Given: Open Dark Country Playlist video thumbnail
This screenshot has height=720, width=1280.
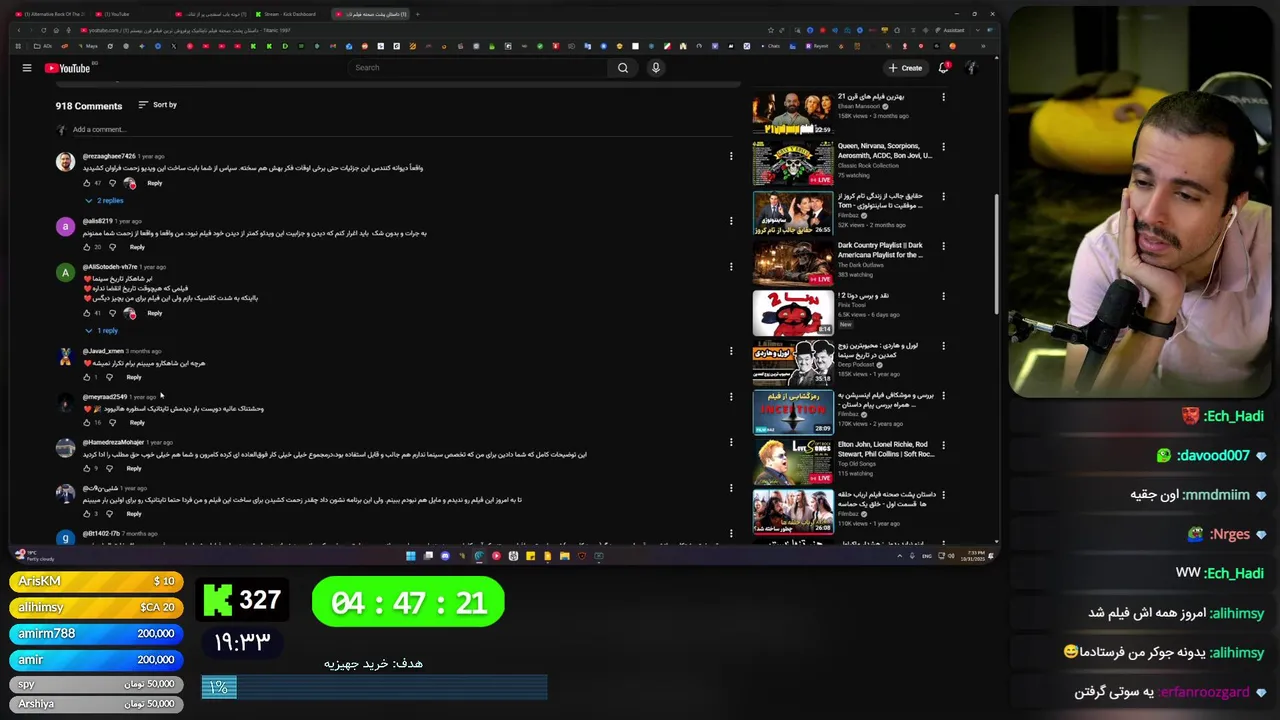Looking at the screenshot, I should coord(793,263).
